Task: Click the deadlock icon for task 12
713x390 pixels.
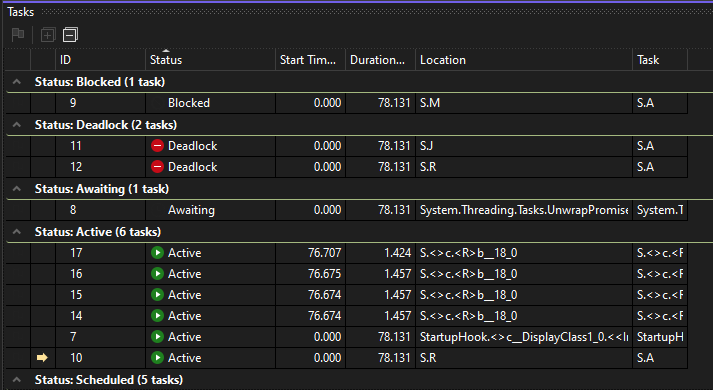Action: (x=157, y=167)
